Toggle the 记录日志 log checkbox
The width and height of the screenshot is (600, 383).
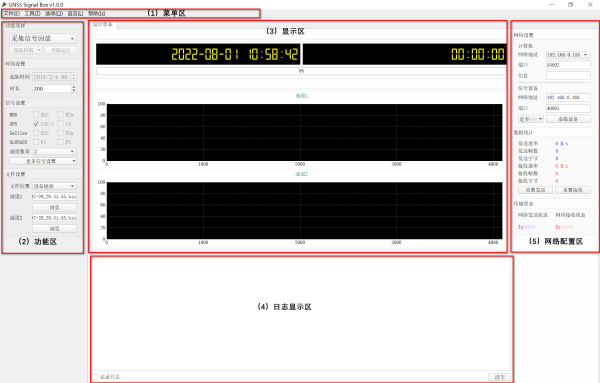point(95,377)
